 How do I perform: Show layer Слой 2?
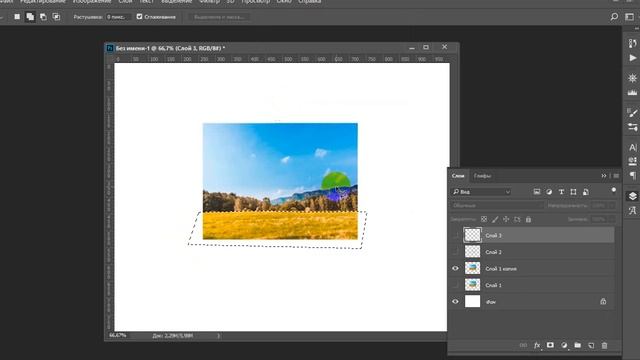[x=456, y=252]
